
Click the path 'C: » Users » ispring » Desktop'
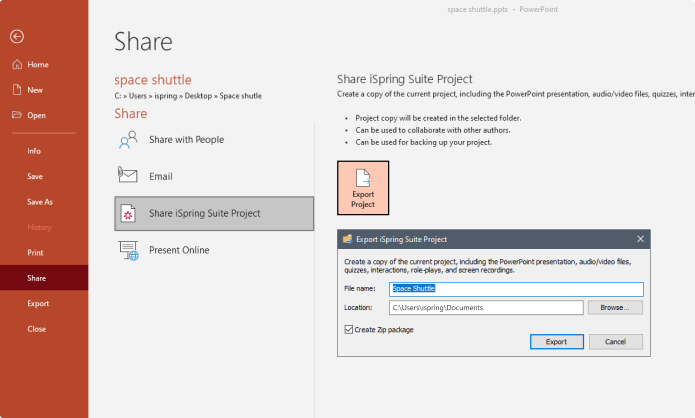pos(163,96)
